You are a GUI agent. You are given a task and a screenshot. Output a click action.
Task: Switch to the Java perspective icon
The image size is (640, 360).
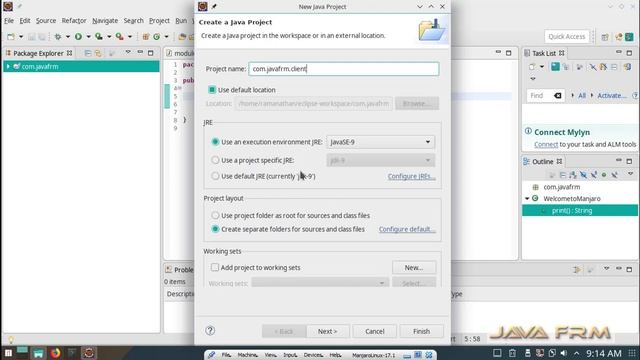(629, 37)
